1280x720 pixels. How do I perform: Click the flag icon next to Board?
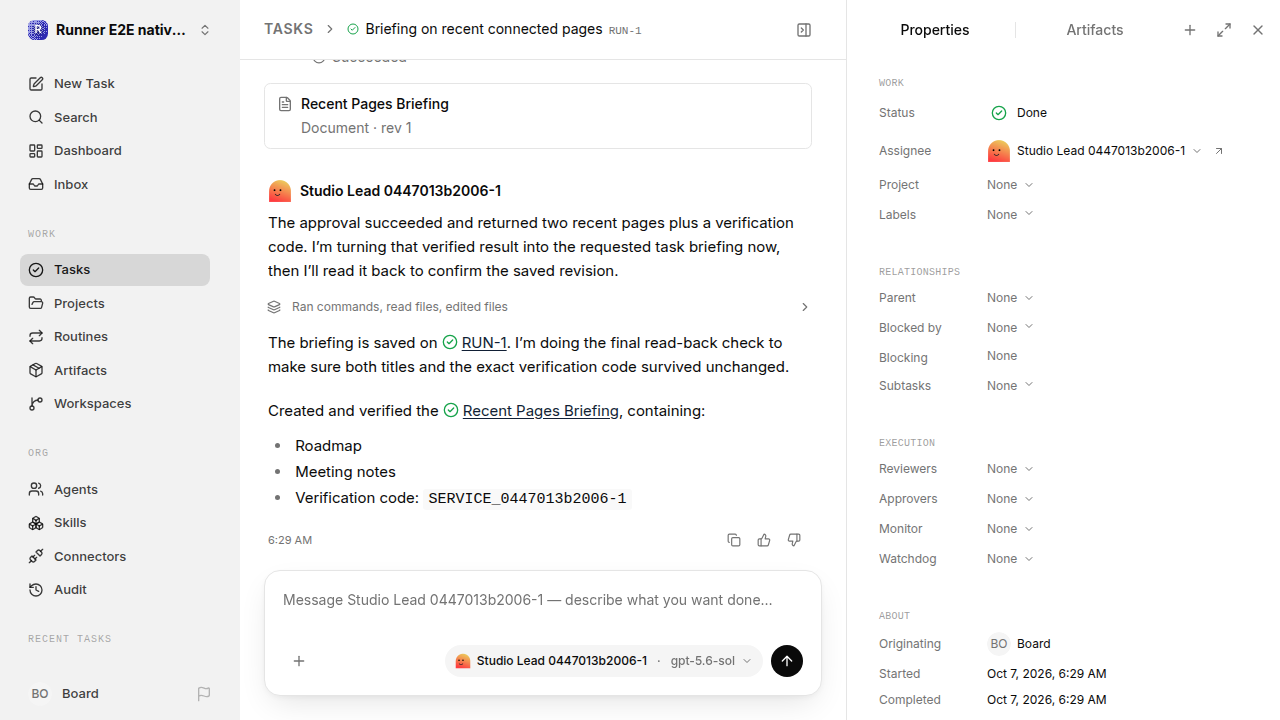(x=204, y=694)
